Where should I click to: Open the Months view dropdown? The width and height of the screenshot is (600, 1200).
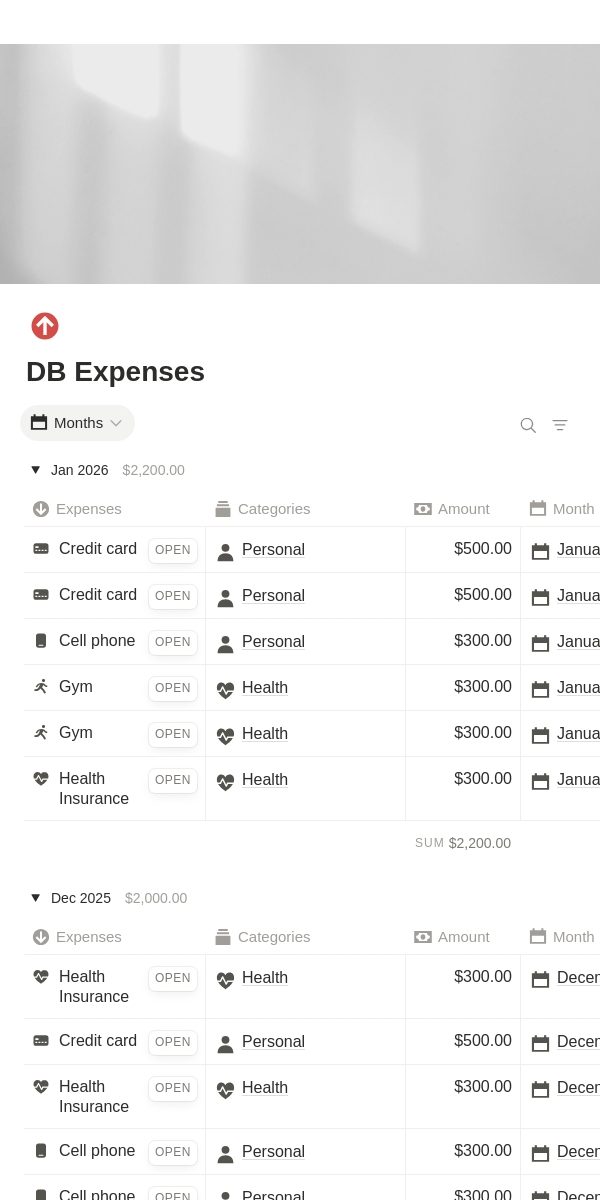pyautogui.click(x=77, y=423)
